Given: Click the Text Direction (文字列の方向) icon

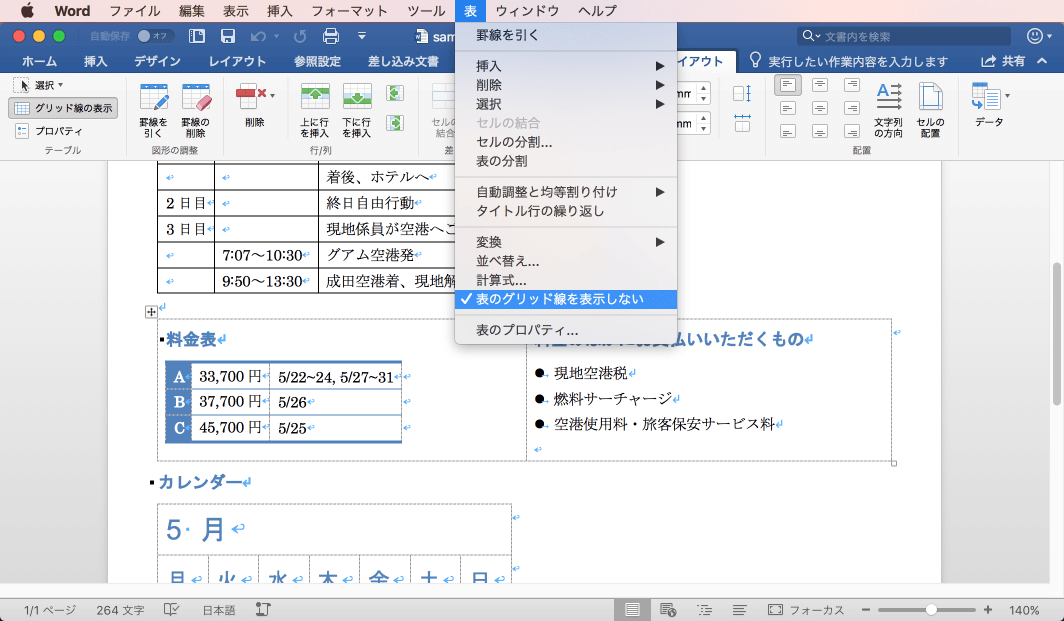Looking at the screenshot, I should [888, 110].
